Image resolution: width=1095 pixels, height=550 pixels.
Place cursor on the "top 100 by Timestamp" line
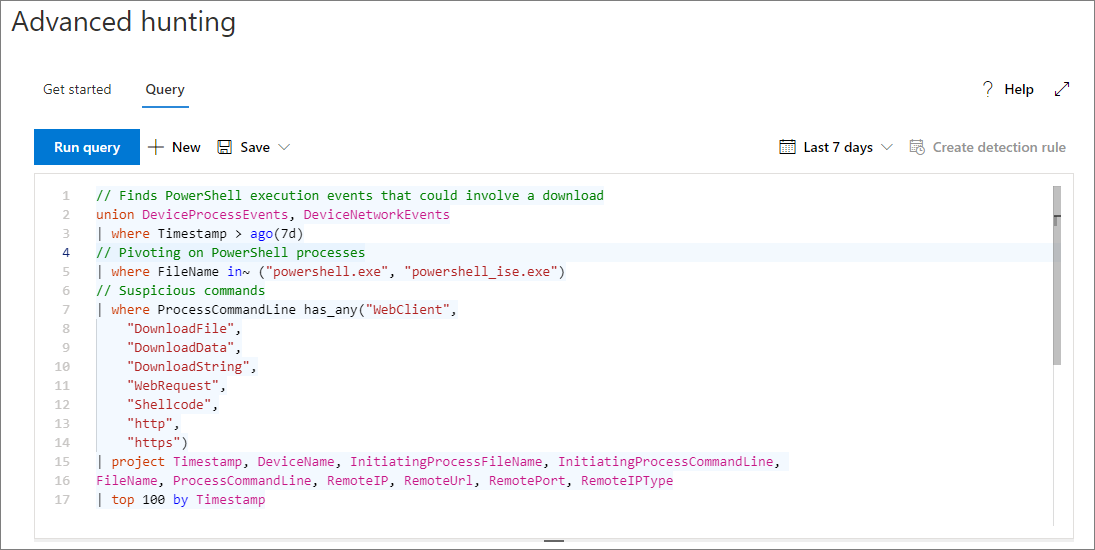[188, 500]
